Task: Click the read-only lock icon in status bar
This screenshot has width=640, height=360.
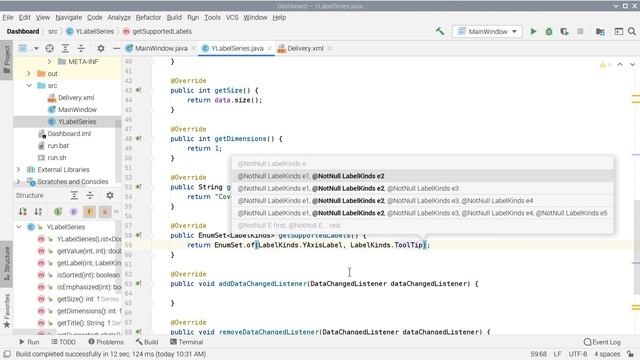Action: pyautogui.click(x=631, y=354)
